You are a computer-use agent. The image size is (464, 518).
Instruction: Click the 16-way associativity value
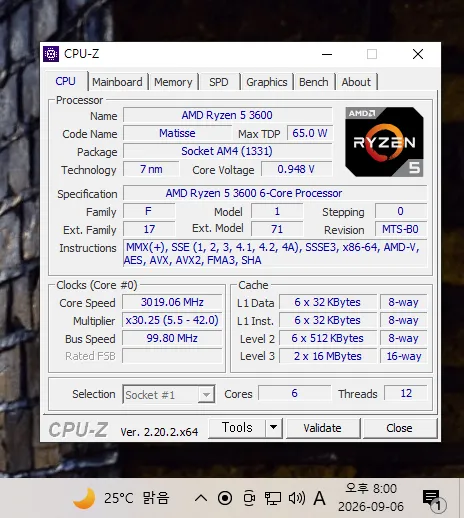tap(403, 356)
